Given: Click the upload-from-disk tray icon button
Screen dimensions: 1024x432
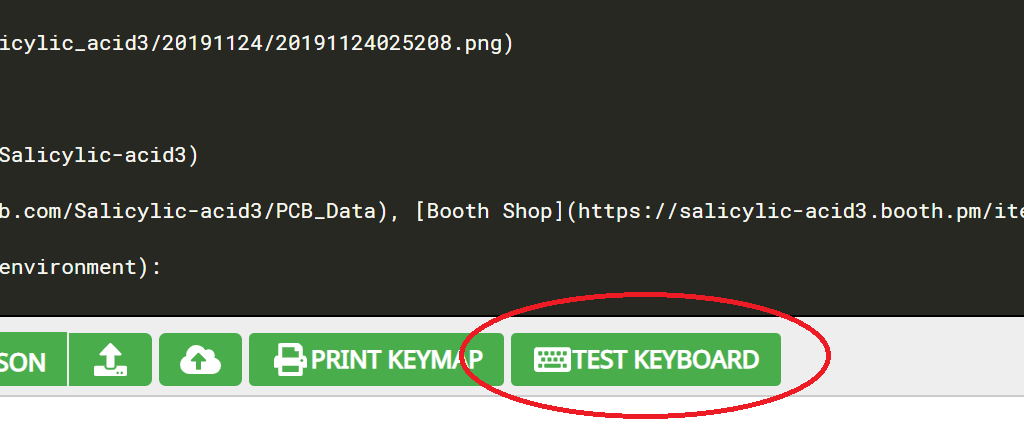Looking at the screenshot, I should [110, 360].
